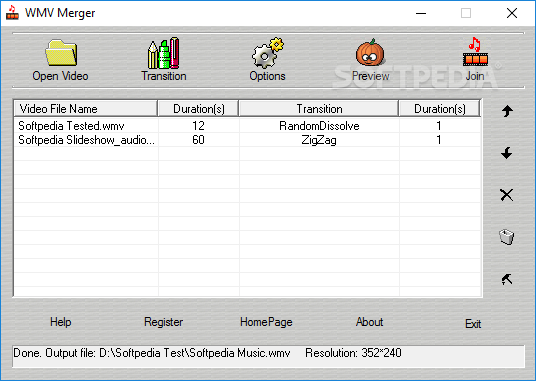Start merging with the Join filmstrip icon
Image resolution: width=536 pixels, height=381 pixels.
click(x=475, y=52)
